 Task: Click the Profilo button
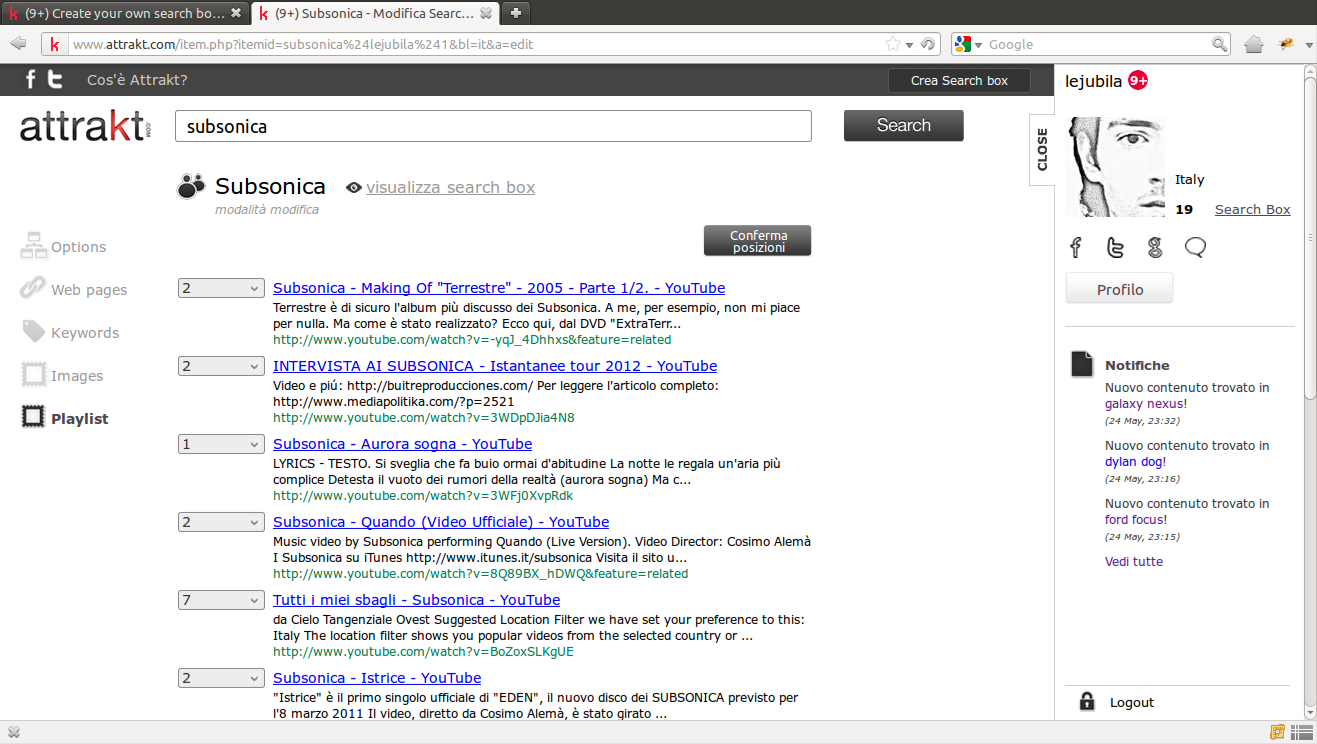coord(1119,289)
